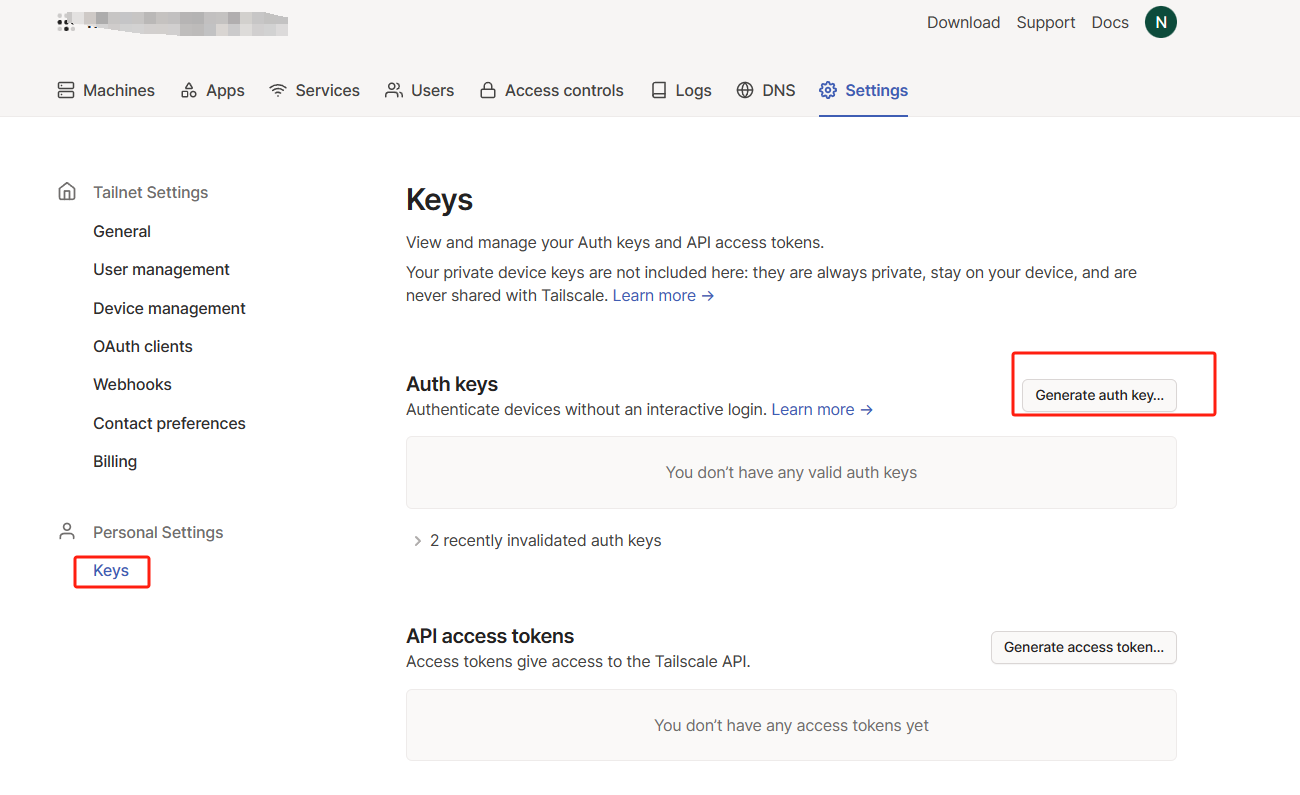Click the Apps icon in navigation

(x=189, y=90)
